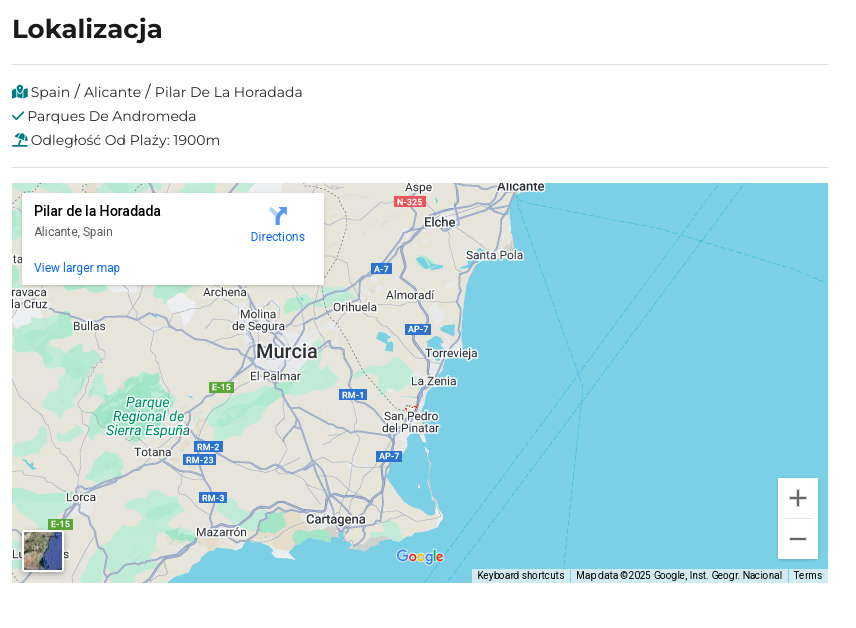Click the Cartagena label on the map
This screenshot has width=856, height=628.
[335, 519]
